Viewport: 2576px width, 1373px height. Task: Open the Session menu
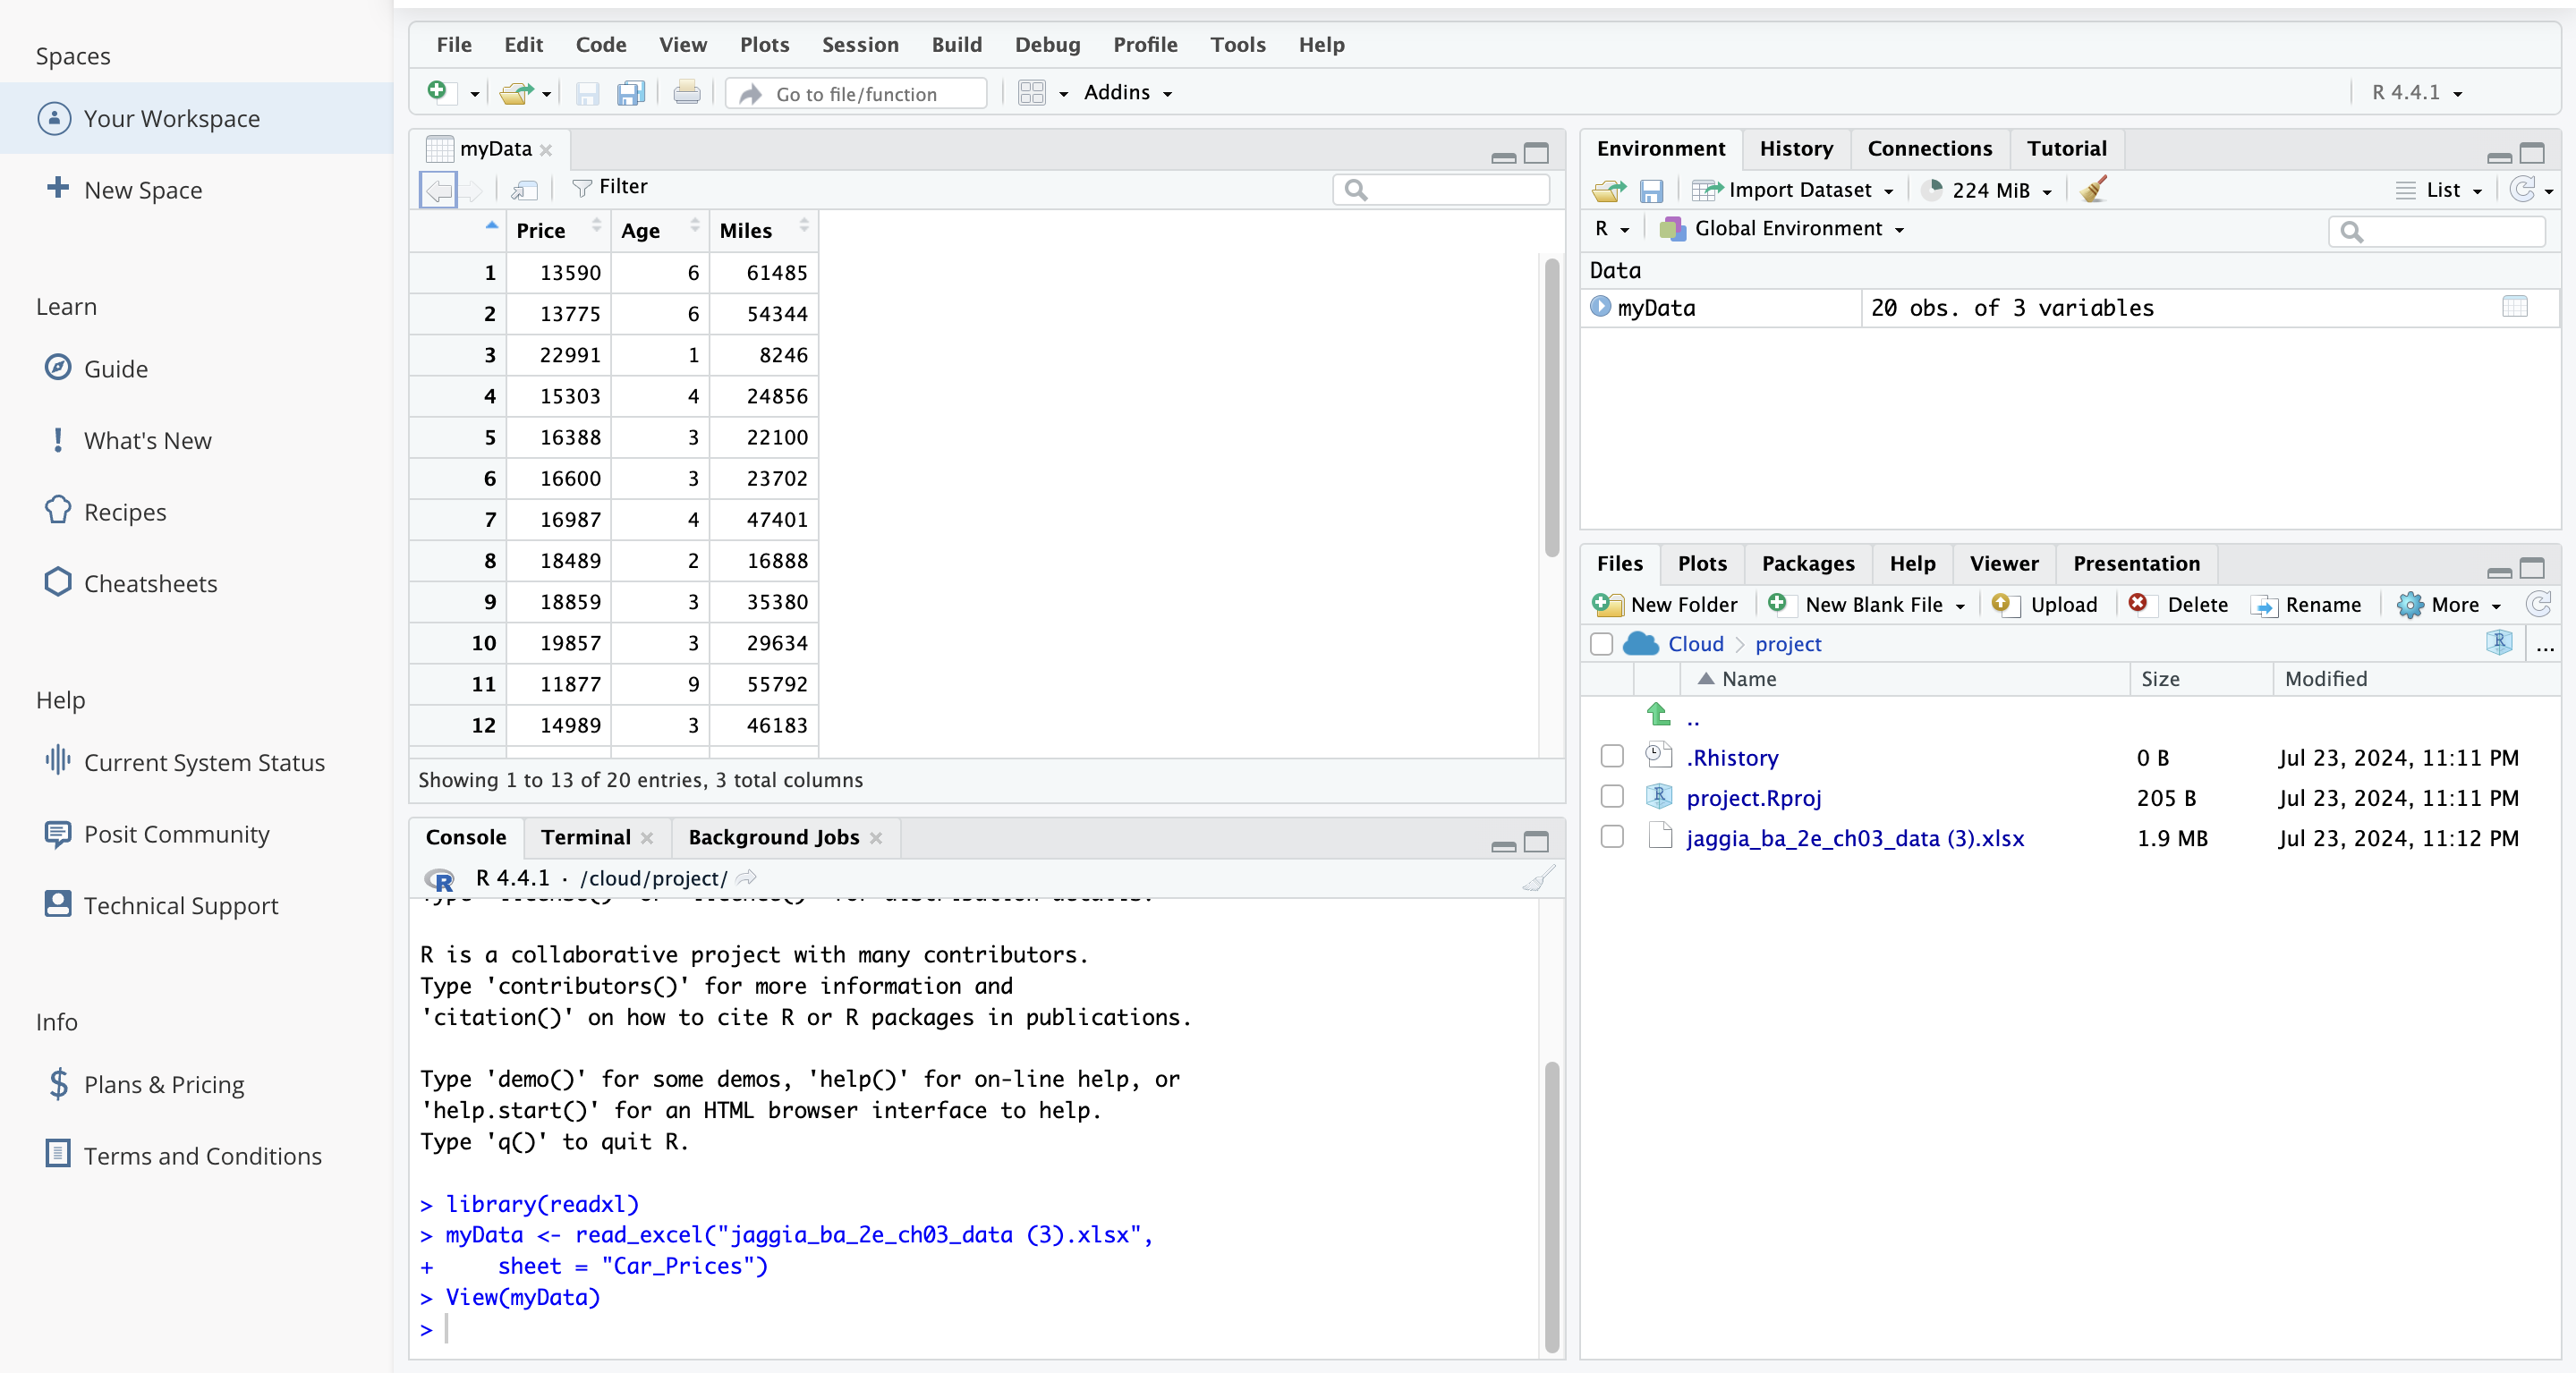point(859,45)
